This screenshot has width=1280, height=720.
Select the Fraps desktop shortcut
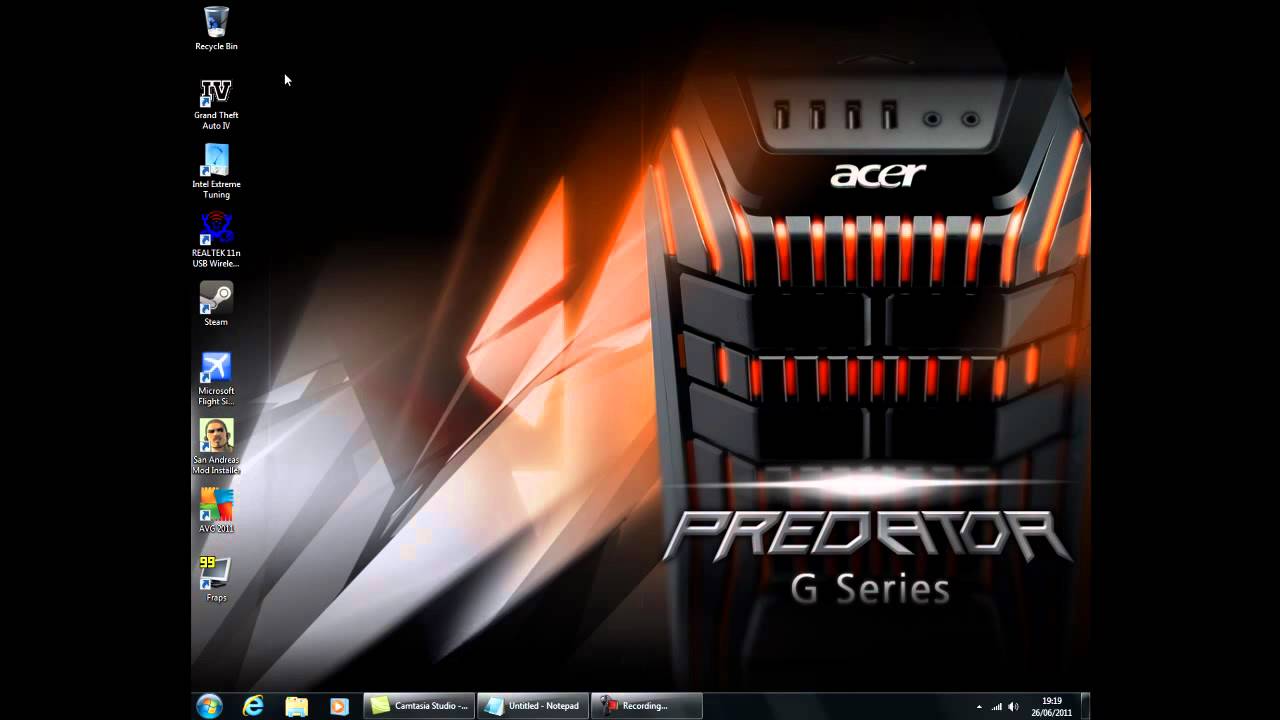coord(216,579)
